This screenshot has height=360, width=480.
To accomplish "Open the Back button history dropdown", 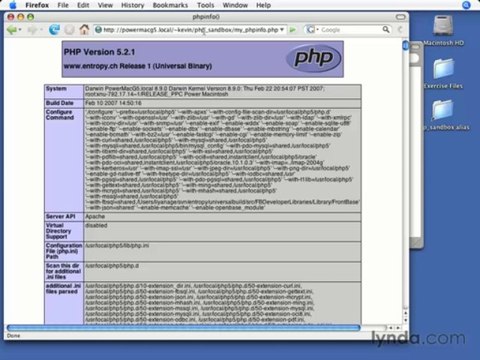I will click(20, 30).
